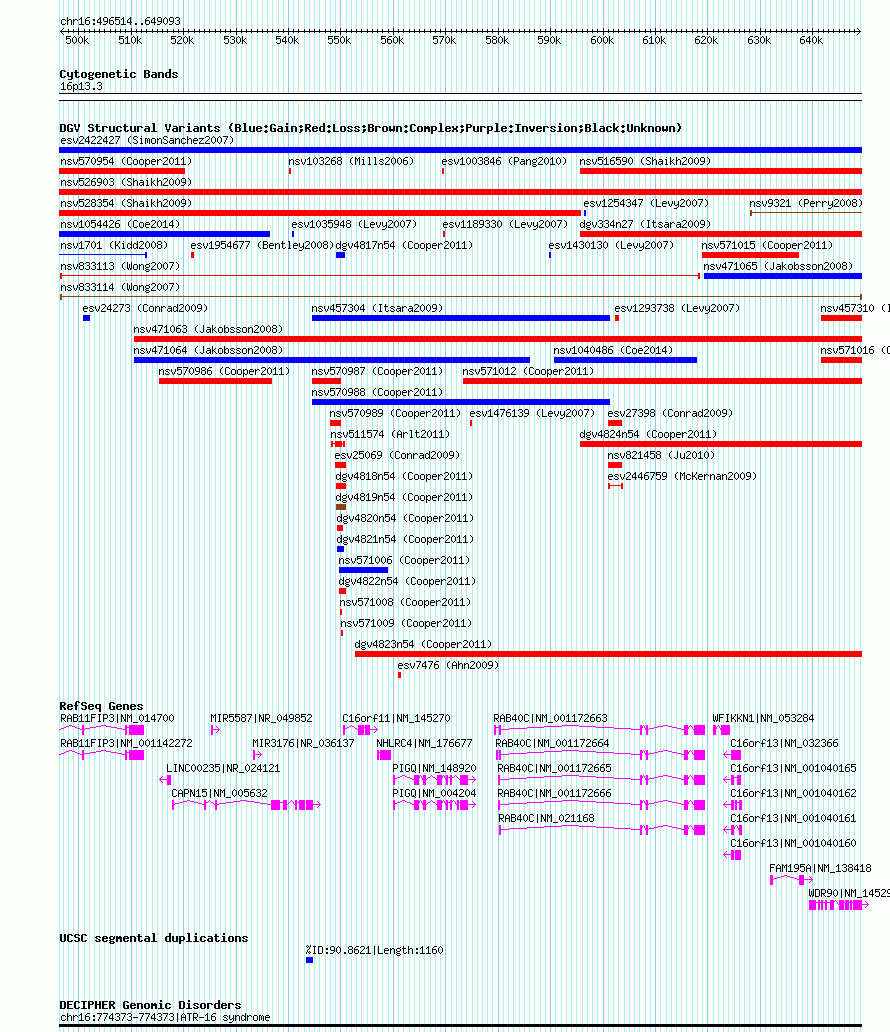This screenshot has height=1032, width=890.
Task: Select dgv4824n54 (Cooper2011) label
Action: point(648,435)
